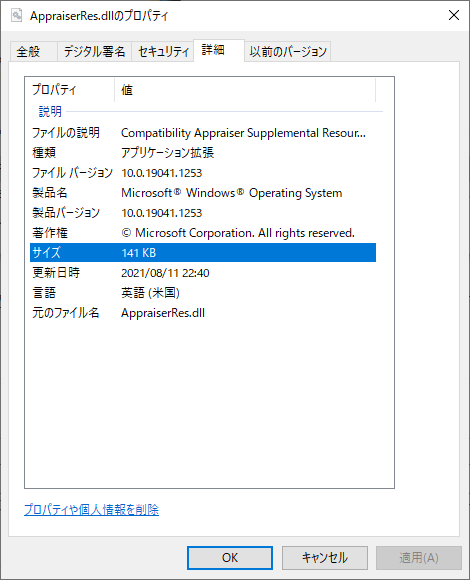Open the プロパティや個人情報を削除 link
This screenshot has width=470, height=580.
coord(91,510)
